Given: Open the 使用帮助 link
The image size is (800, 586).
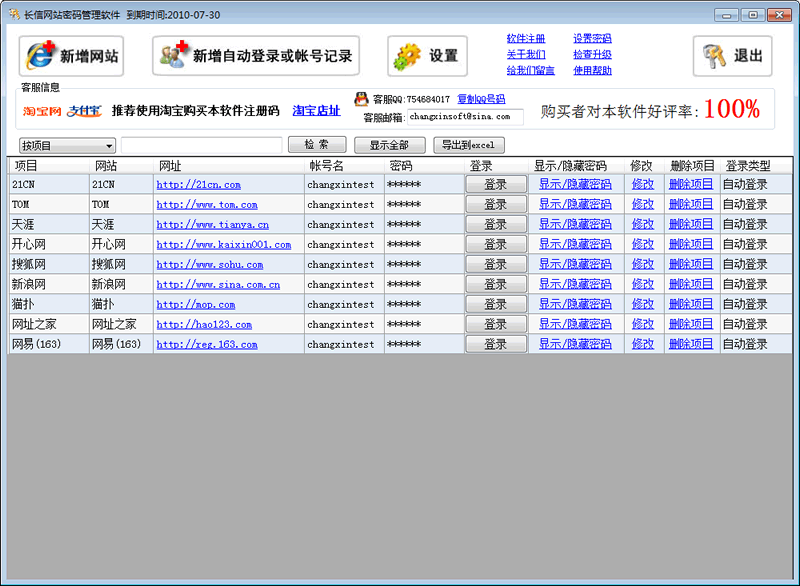Looking at the screenshot, I should coord(592,70).
